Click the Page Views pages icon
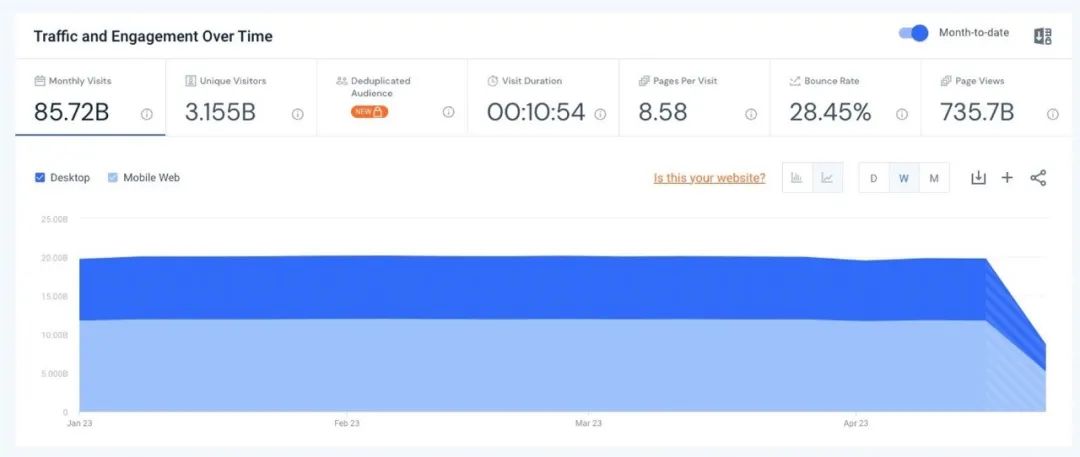The height and width of the screenshot is (457, 1080). (x=946, y=81)
